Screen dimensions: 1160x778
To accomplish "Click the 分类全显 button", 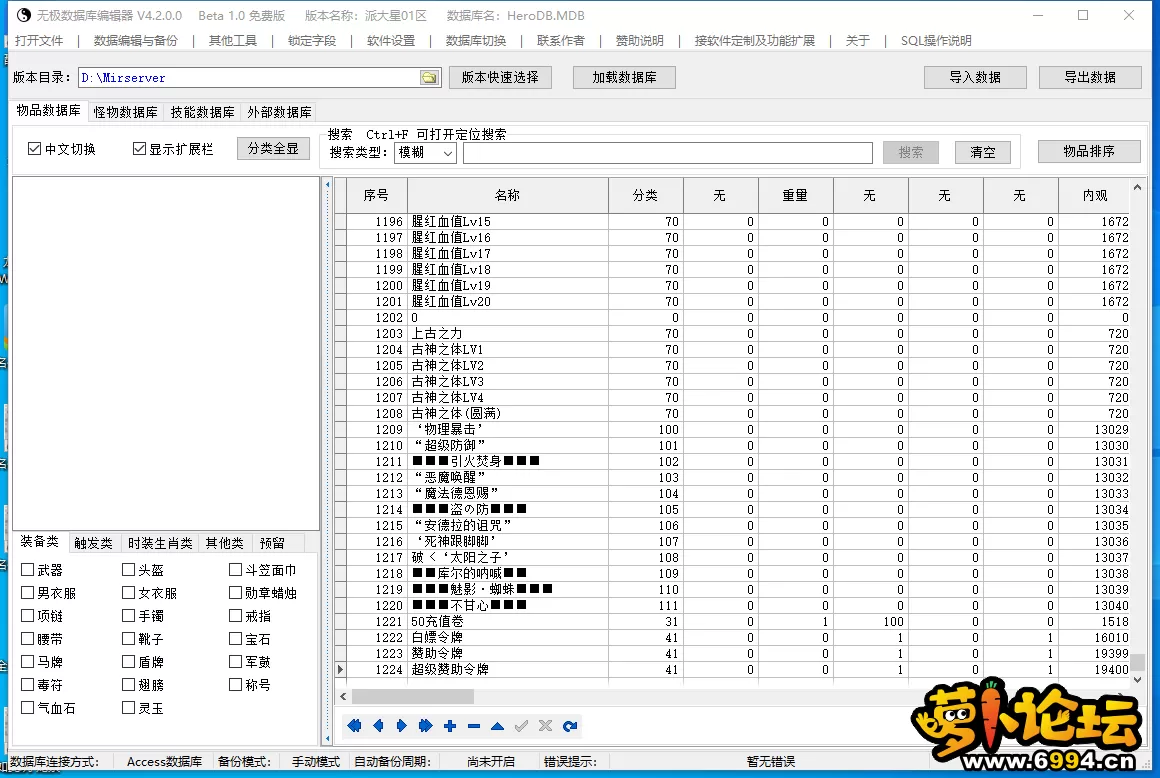I will (x=273, y=149).
